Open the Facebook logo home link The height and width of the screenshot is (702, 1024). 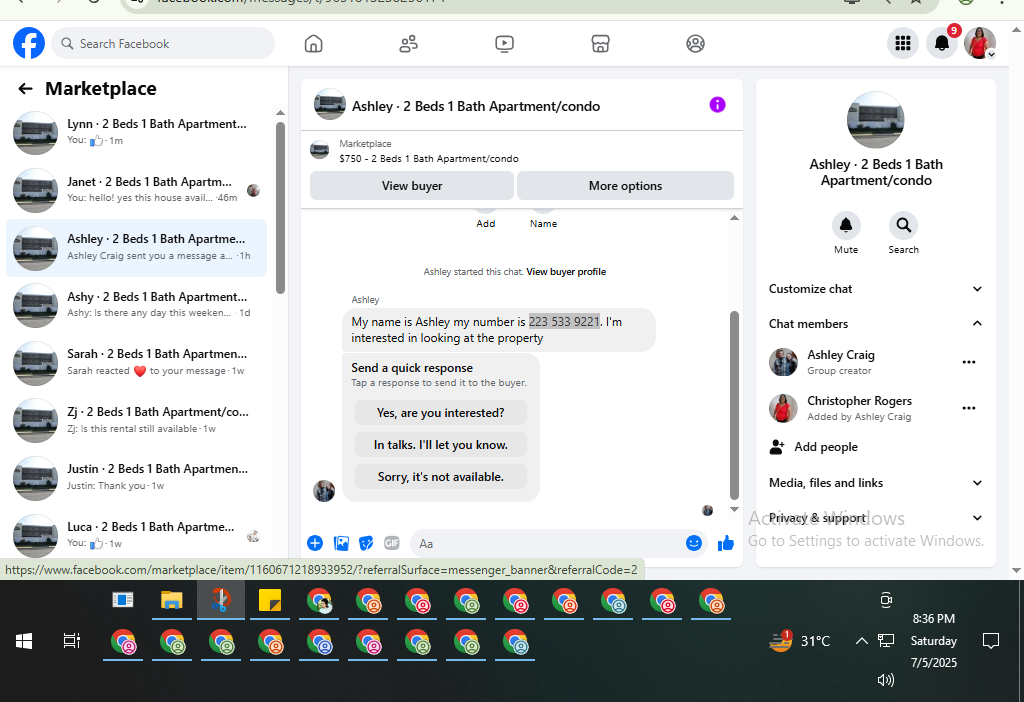click(x=29, y=43)
